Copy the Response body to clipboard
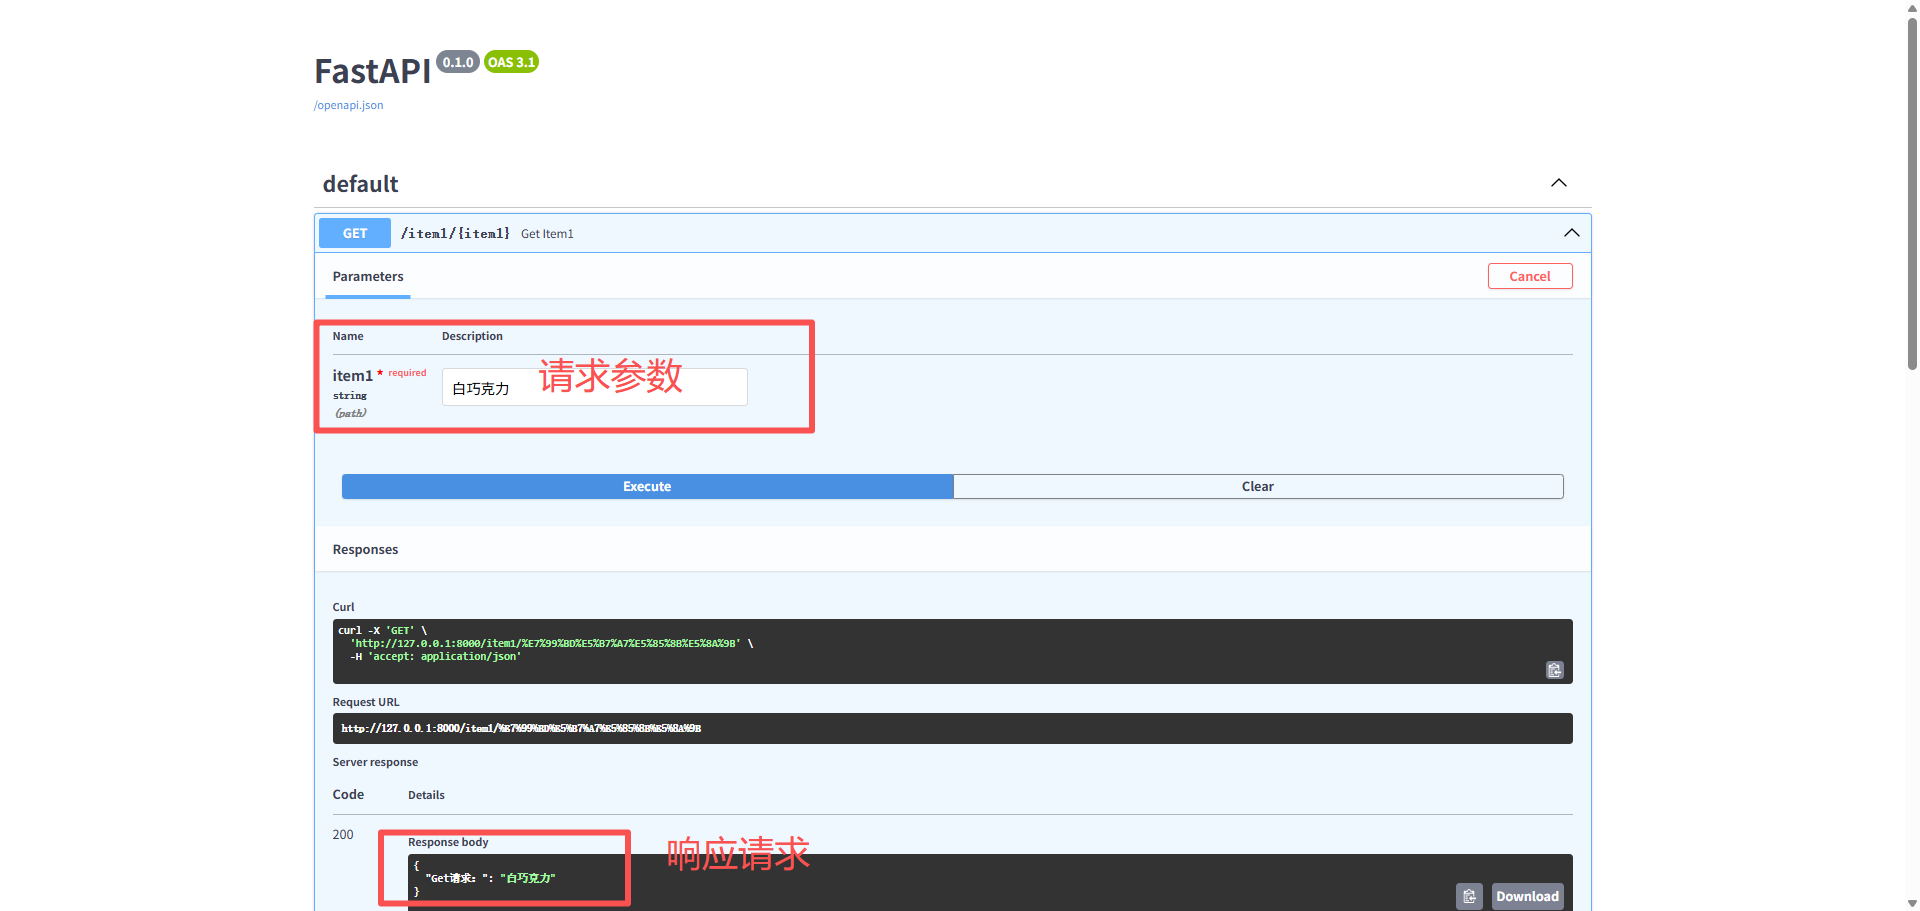This screenshot has height=911, width=1920. tap(1469, 896)
